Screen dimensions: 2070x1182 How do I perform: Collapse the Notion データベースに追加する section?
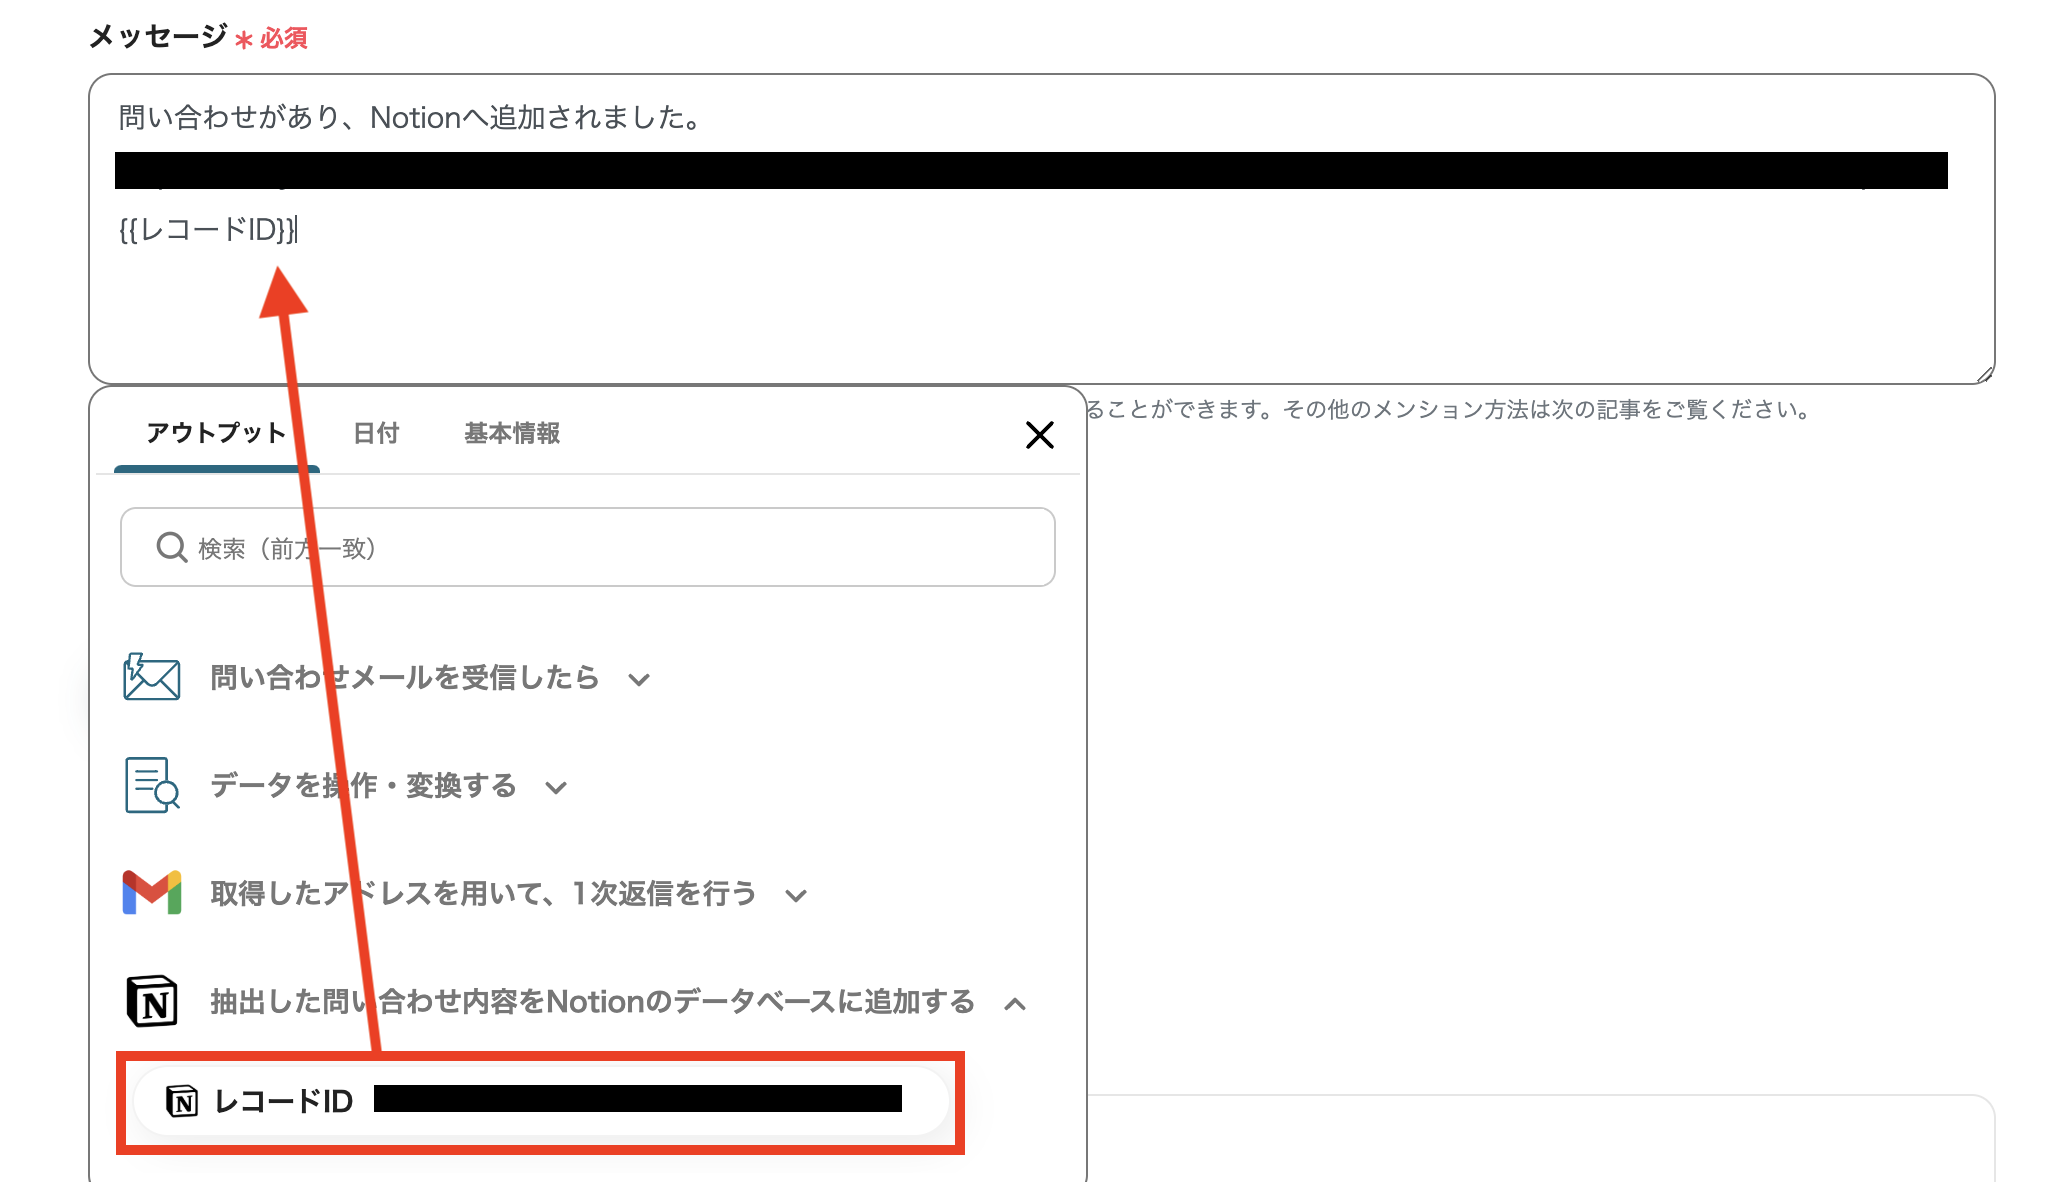coord(1016,1004)
